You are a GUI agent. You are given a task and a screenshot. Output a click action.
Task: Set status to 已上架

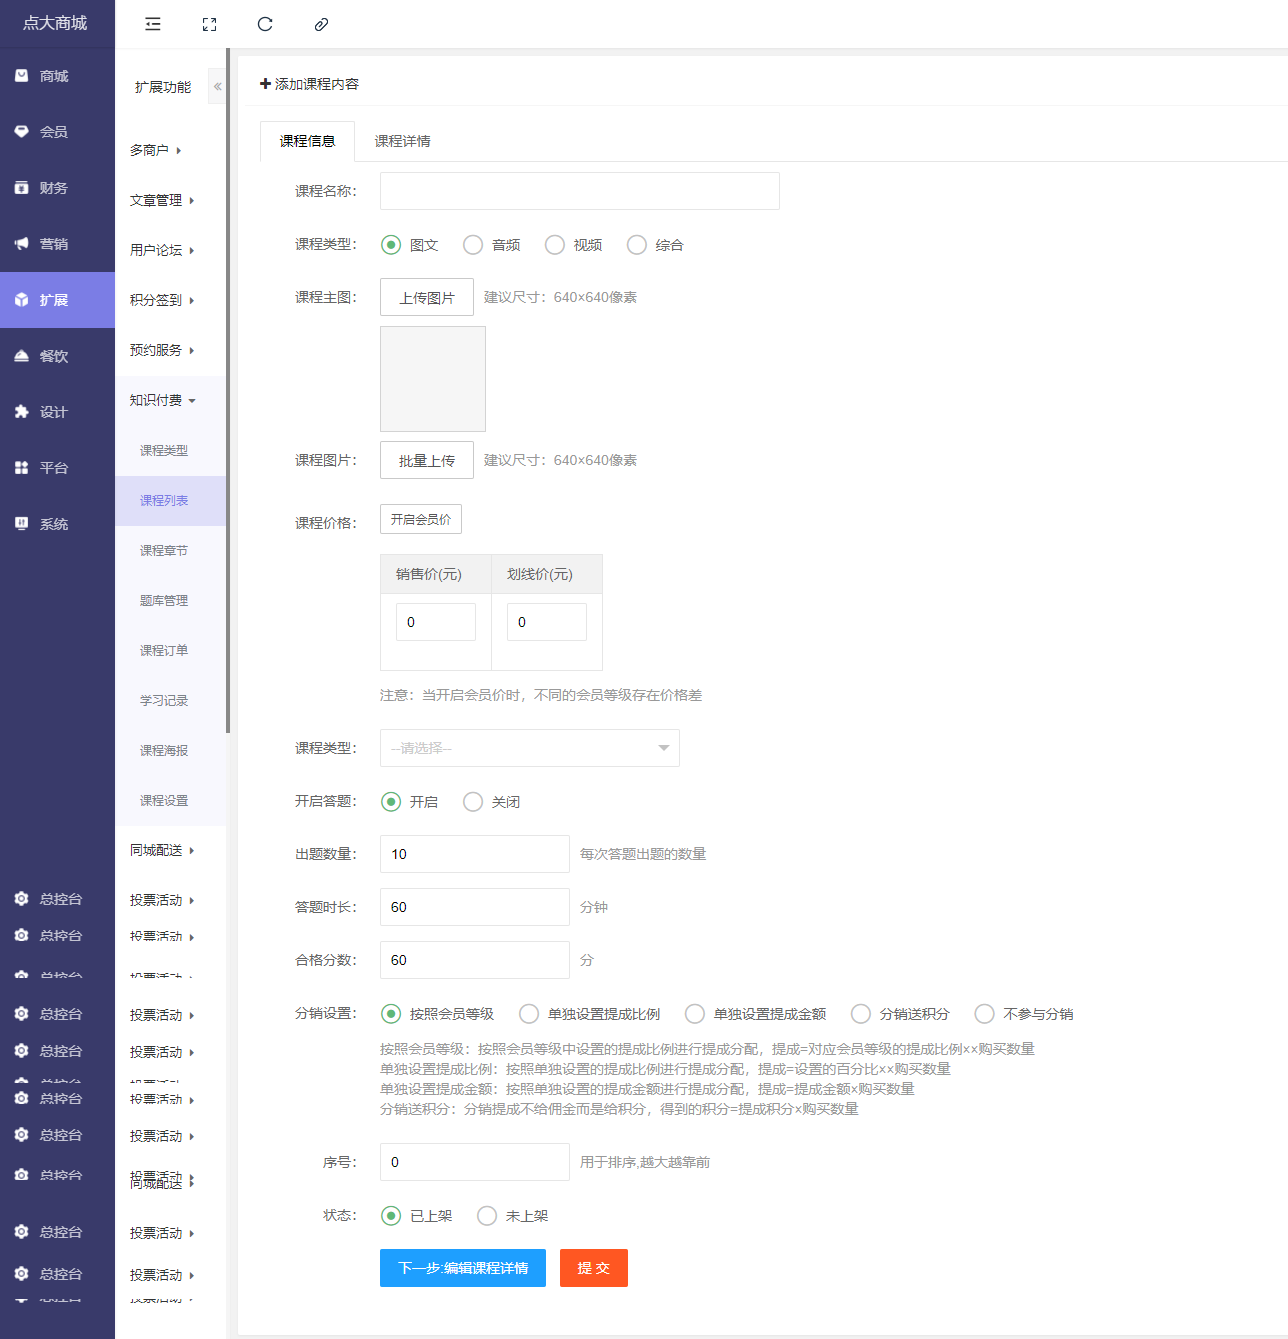[391, 1216]
